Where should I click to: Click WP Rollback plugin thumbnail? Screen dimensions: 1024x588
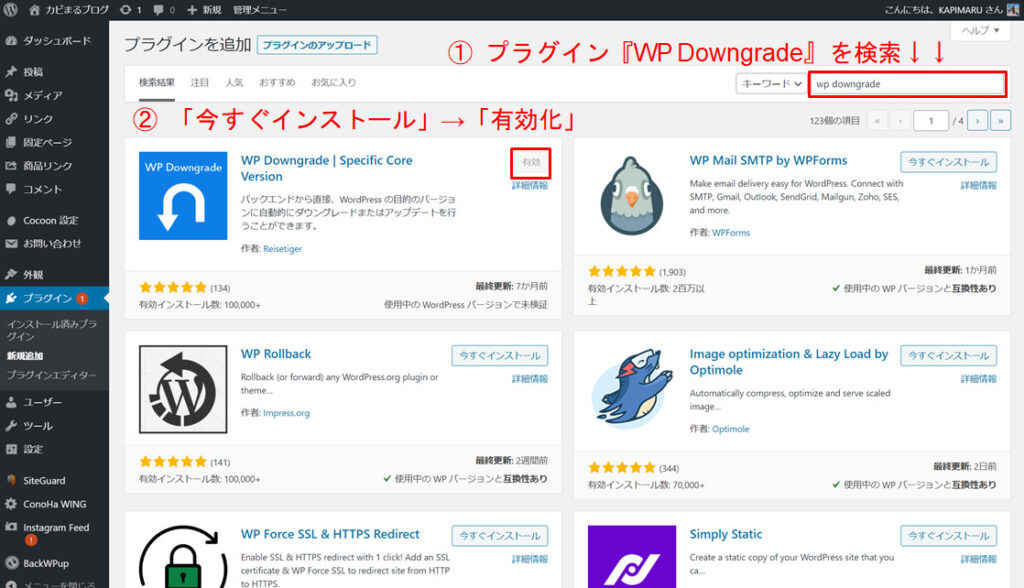pos(183,389)
